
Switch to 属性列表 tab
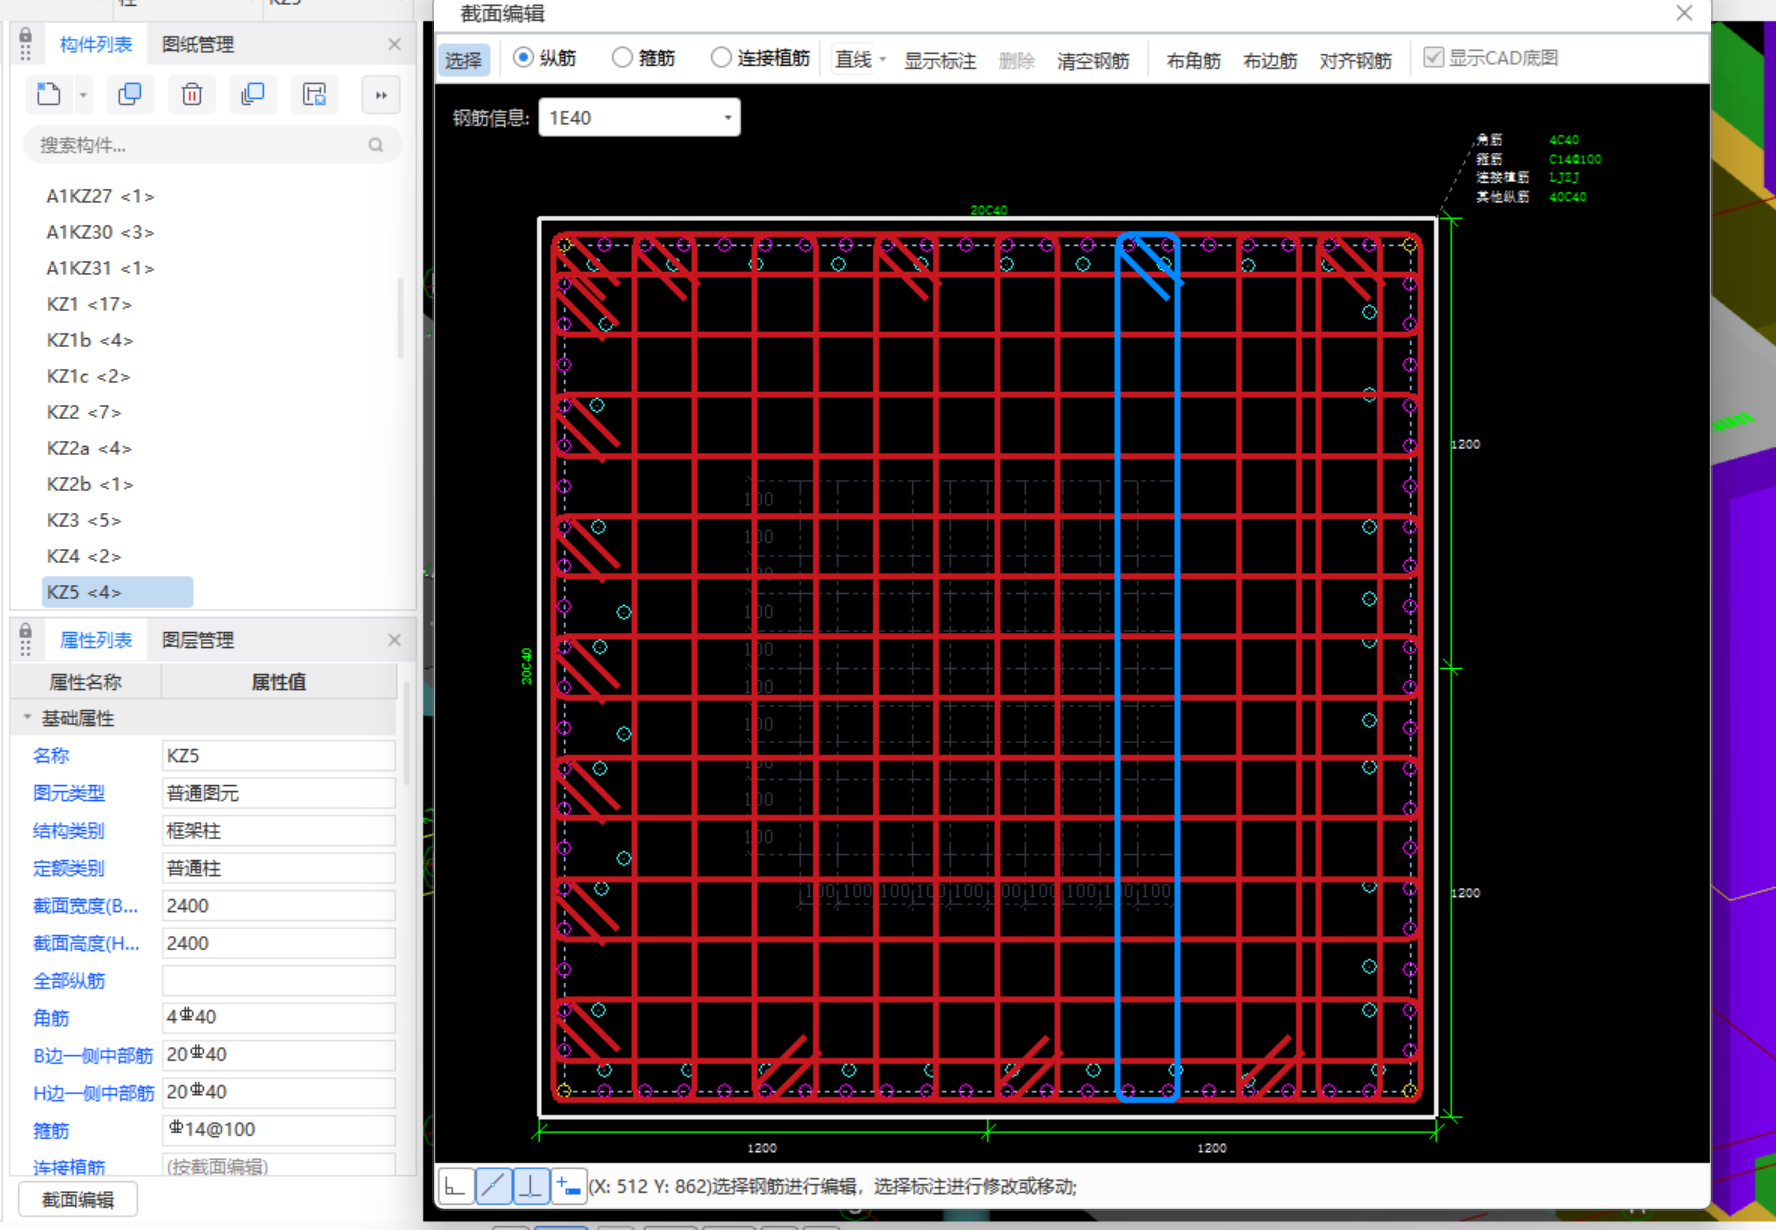[x=96, y=640]
